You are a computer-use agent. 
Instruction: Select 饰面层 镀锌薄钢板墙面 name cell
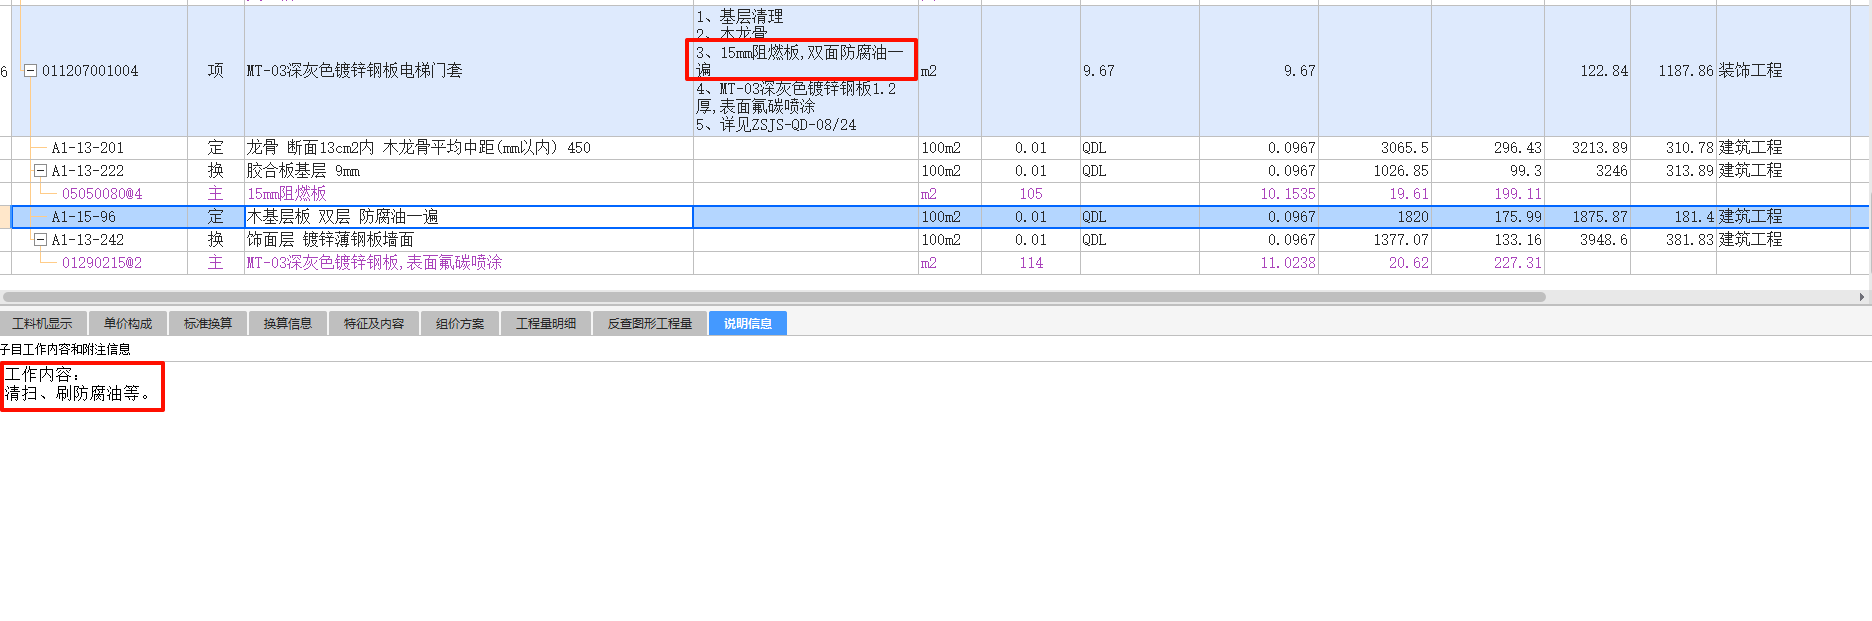[x=469, y=240]
